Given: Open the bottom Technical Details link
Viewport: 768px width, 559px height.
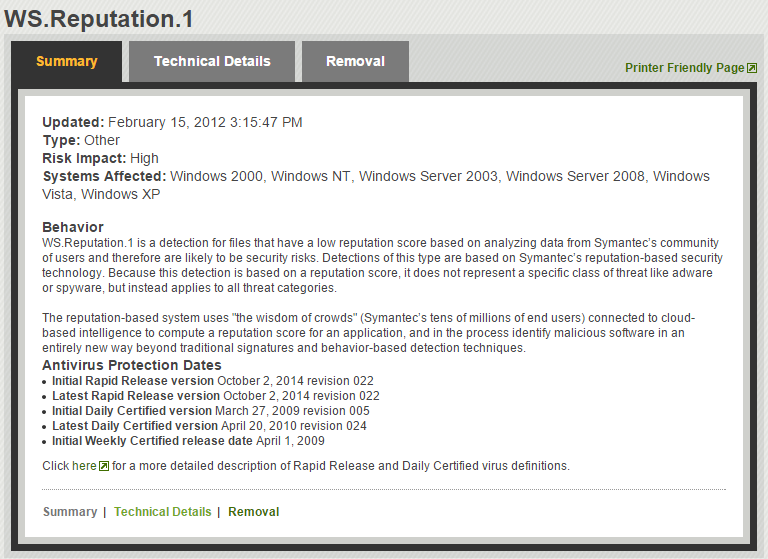Looking at the screenshot, I should coord(163,511).
